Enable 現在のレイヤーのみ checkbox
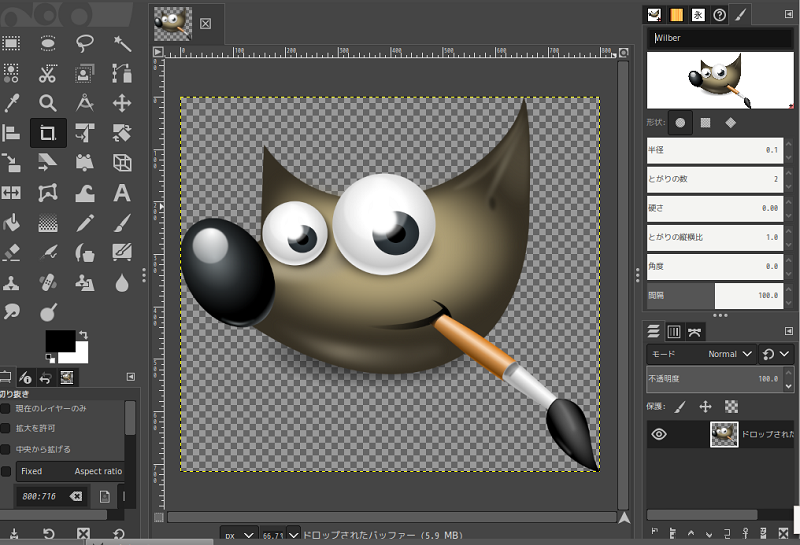 [x=5, y=408]
